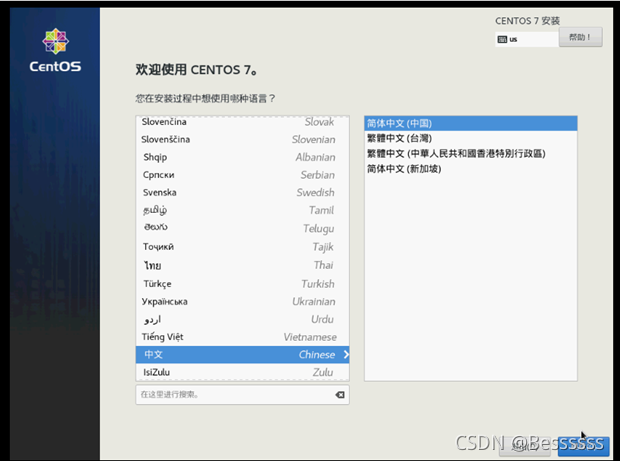Choose 繁體中文 Hong Kong locale
The image size is (620, 461).
click(471, 153)
